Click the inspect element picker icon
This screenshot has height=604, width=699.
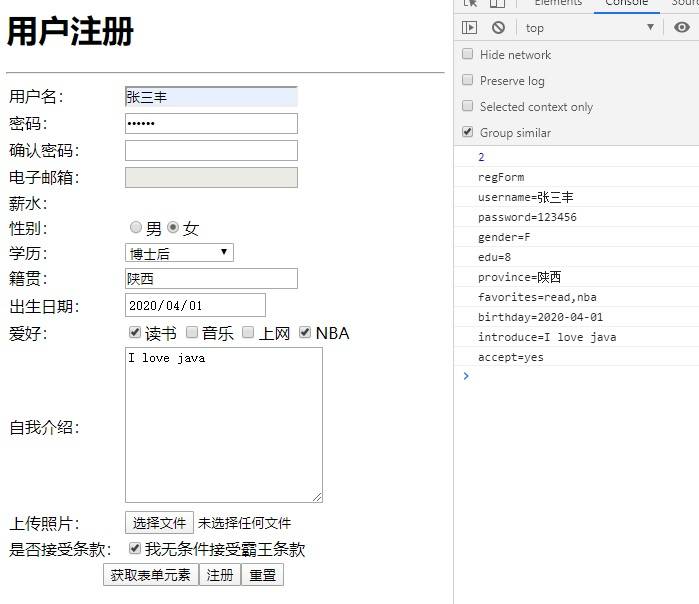point(470,4)
